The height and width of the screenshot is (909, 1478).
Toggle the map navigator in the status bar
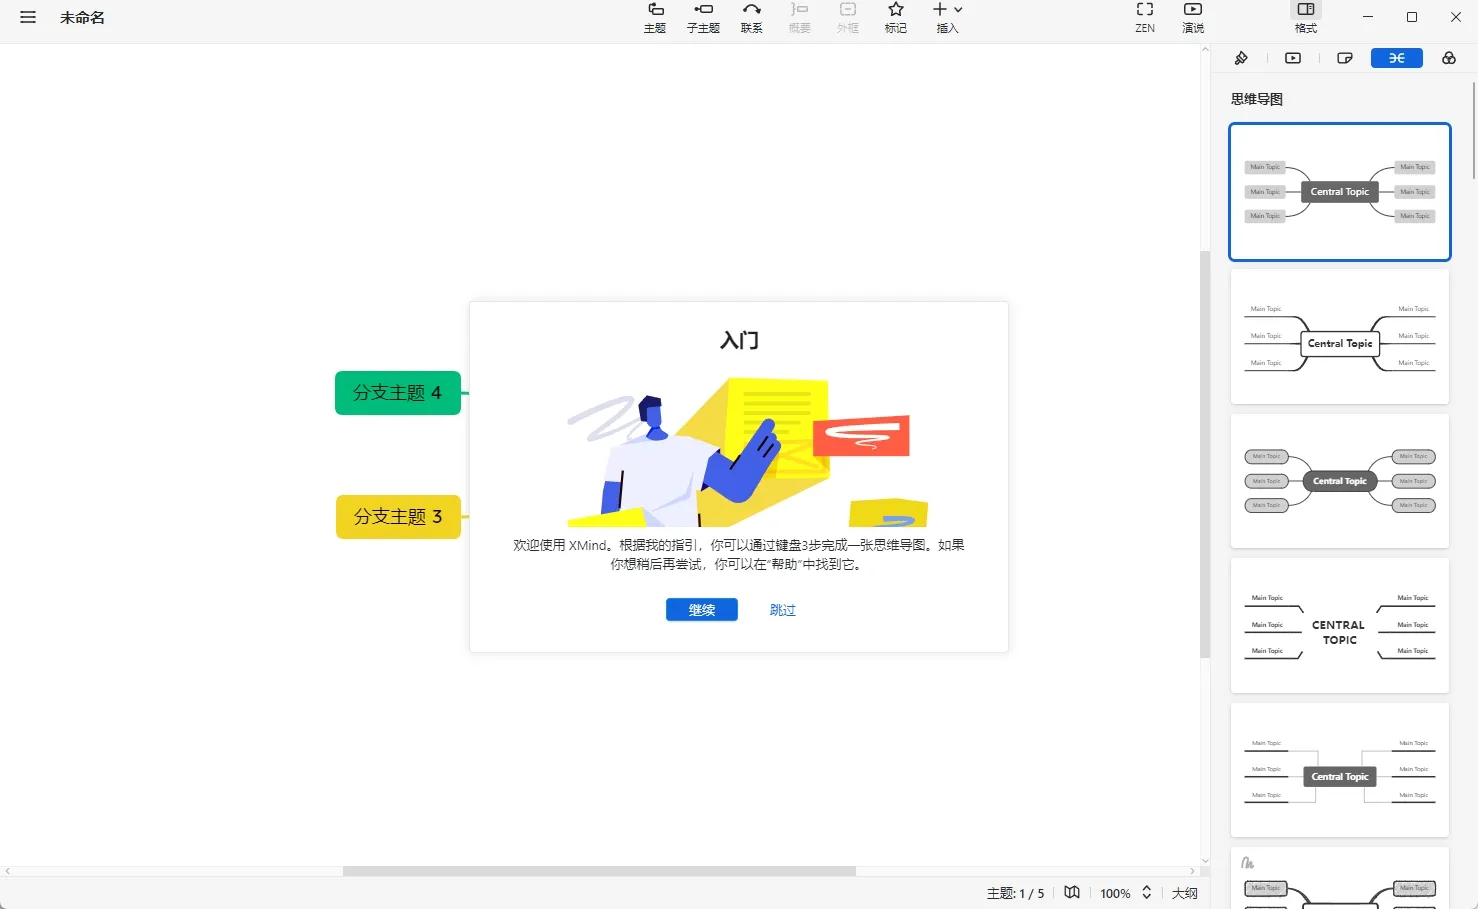pyautogui.click(x=1072, y=892)
